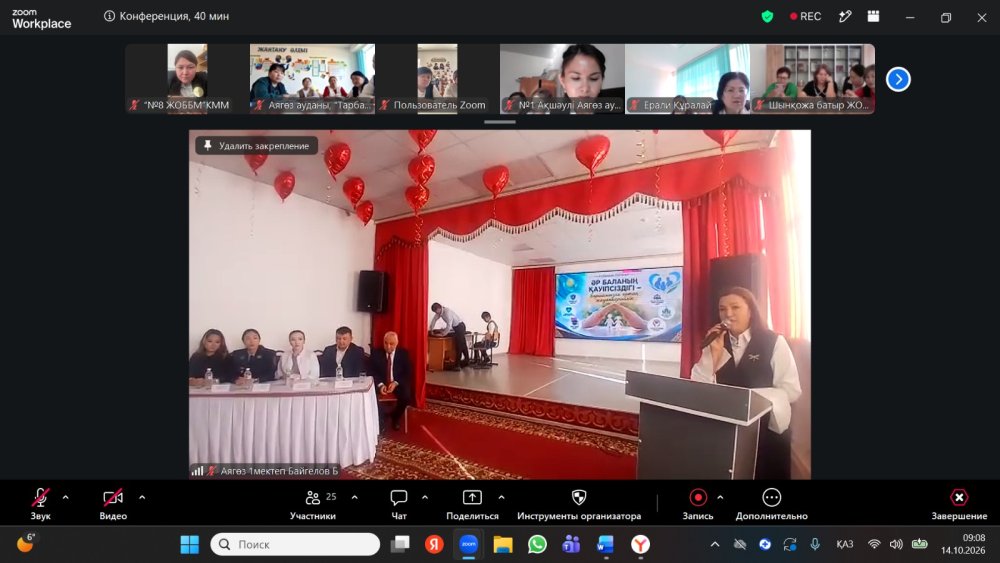The image size is (1000, 563).
Task: Open Task View on the taskbar
Action: [401, 545]
